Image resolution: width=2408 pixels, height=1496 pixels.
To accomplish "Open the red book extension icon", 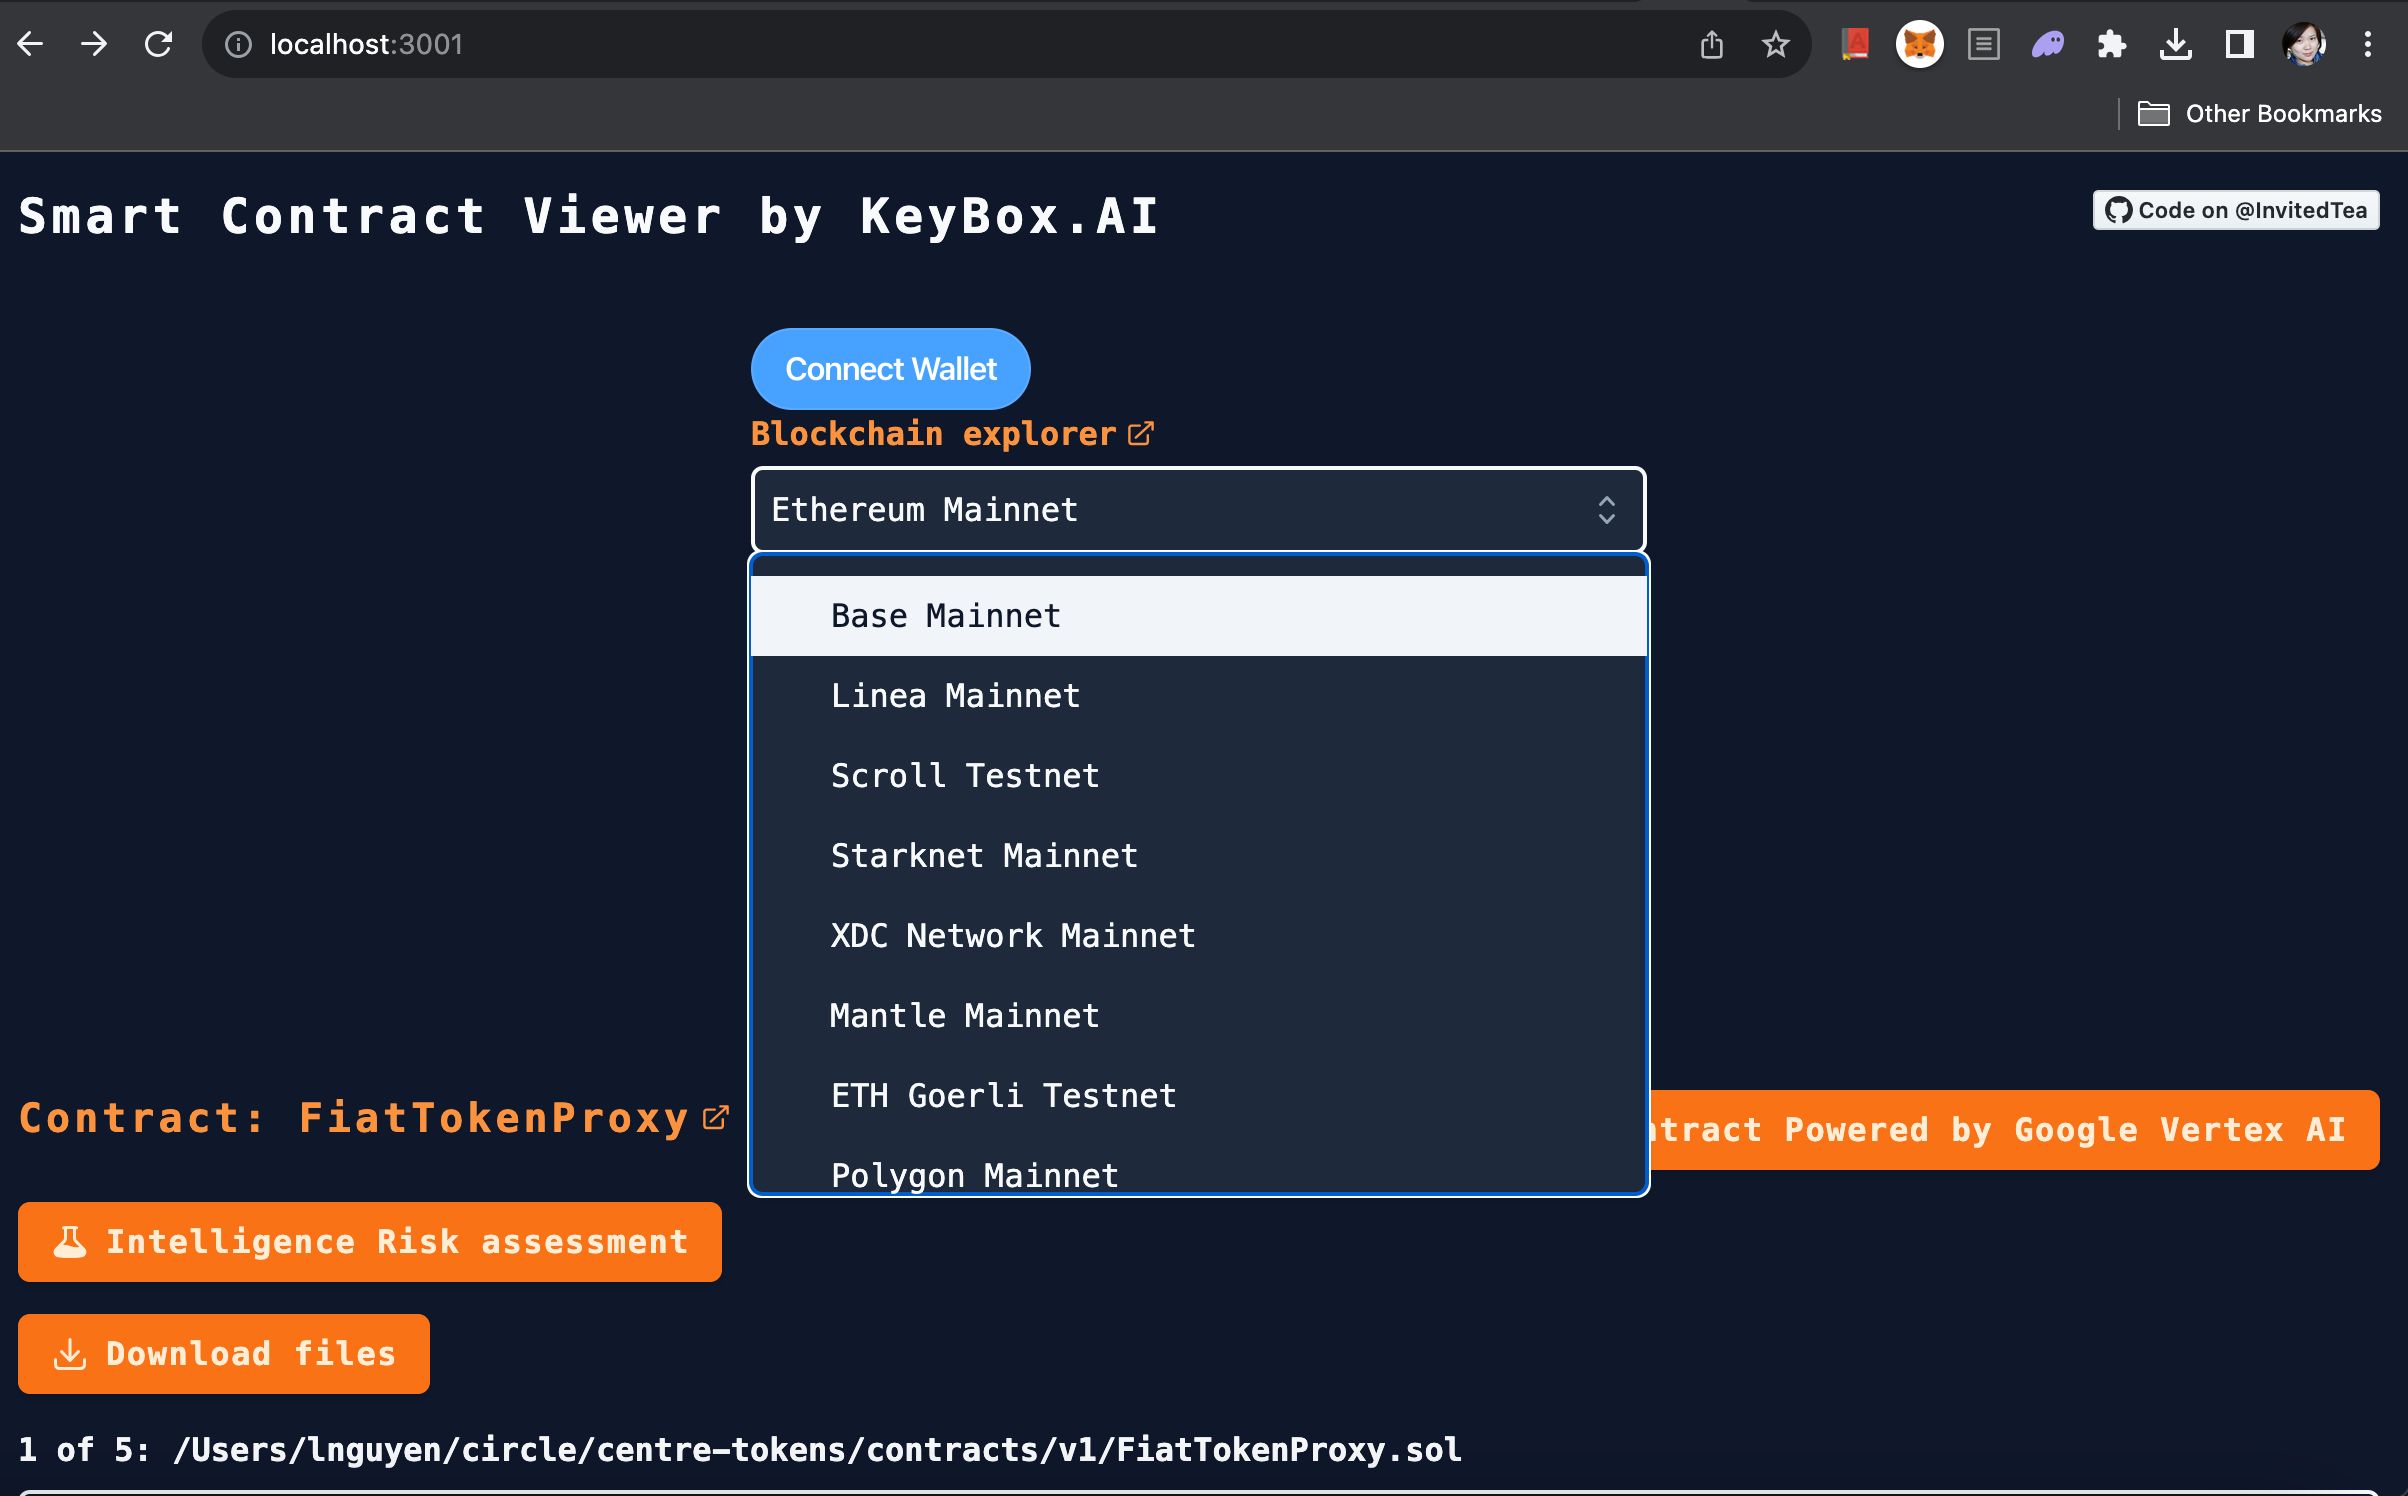I will pos(1855,44).
